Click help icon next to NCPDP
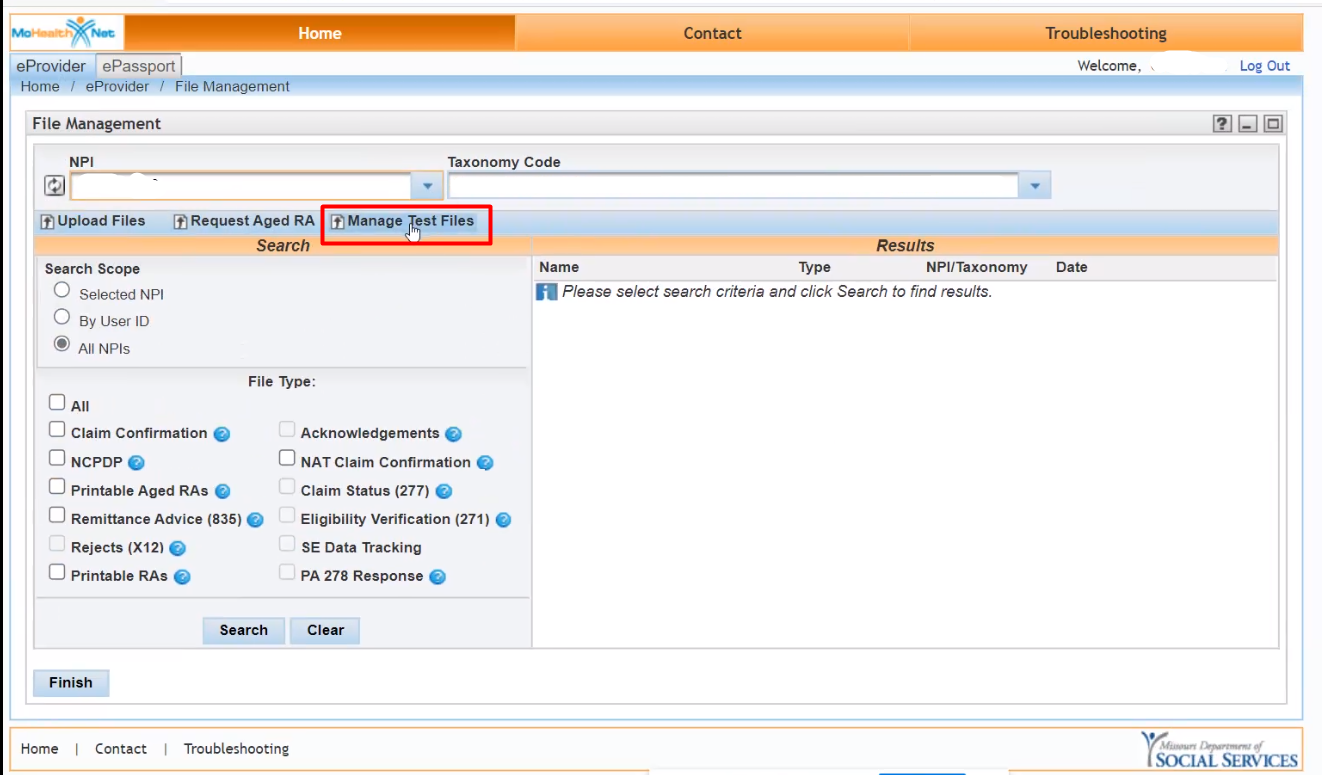1322x775 pixels. [136, 463]
